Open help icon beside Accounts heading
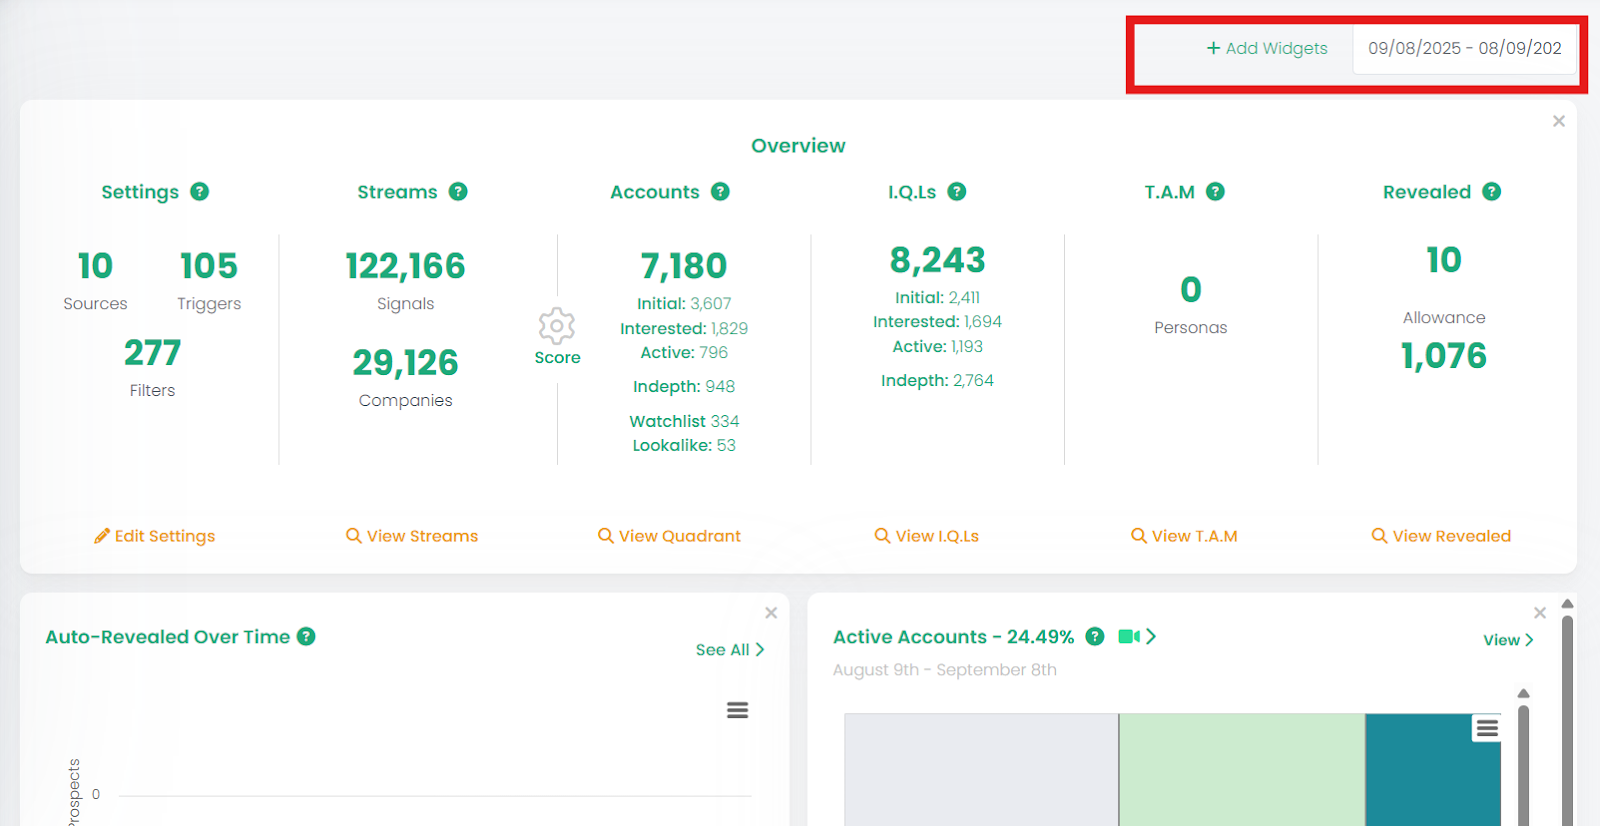 (720, 192)
